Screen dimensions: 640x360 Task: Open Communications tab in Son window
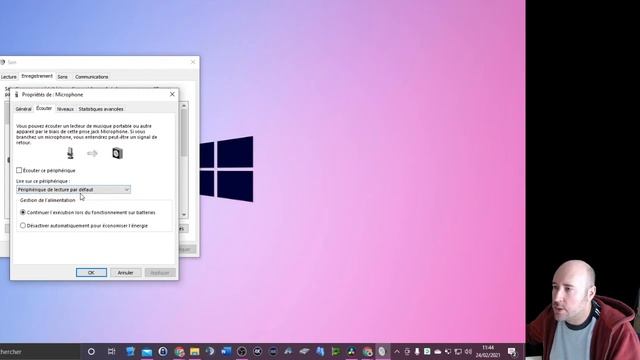91,77
